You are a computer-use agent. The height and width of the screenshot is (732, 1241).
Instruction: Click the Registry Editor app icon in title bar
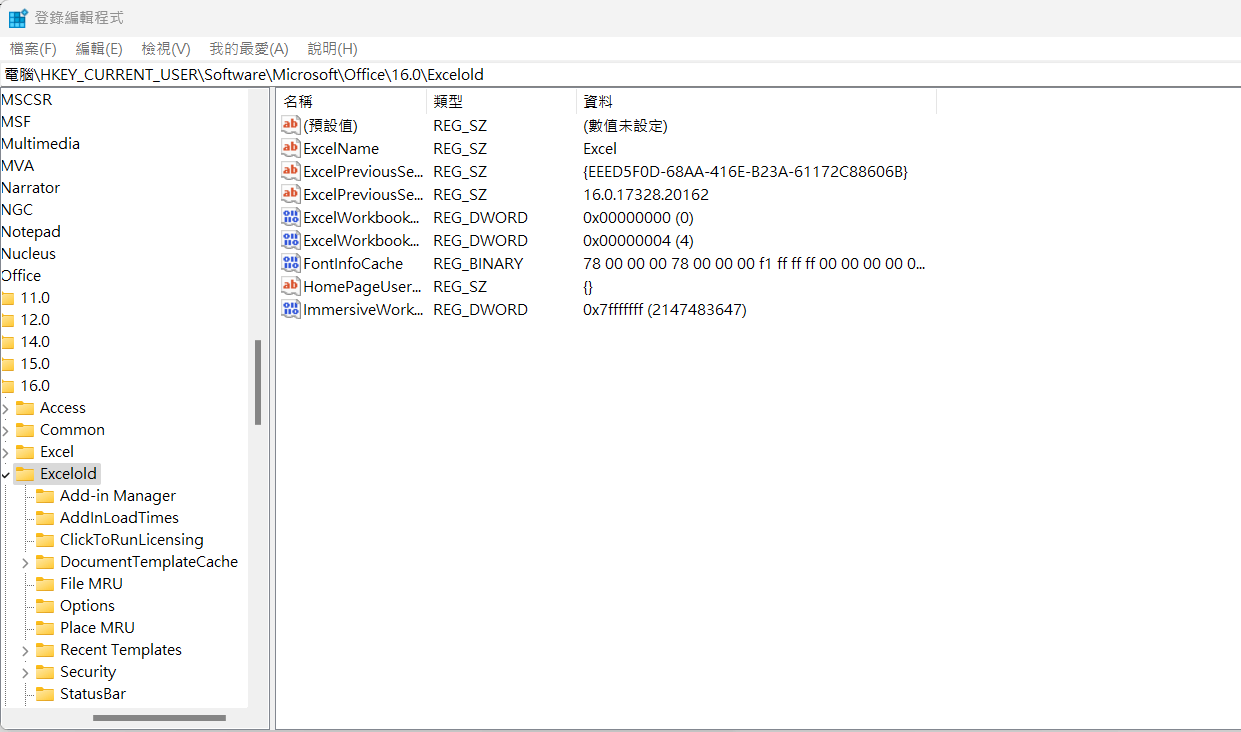click(18, 18)
